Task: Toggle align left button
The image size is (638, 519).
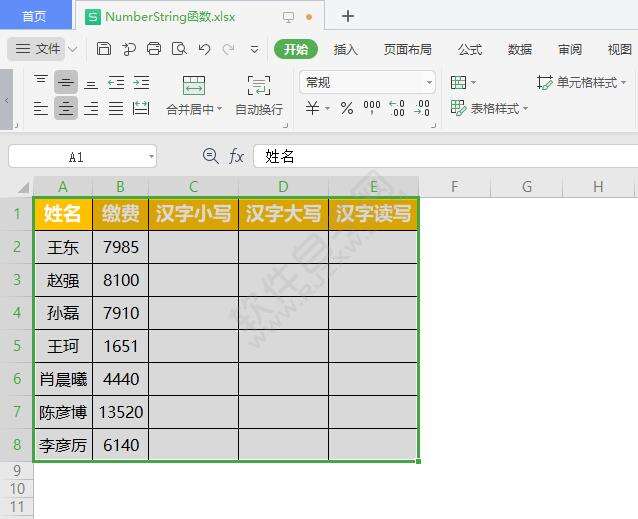Action: tap(41, 109)
